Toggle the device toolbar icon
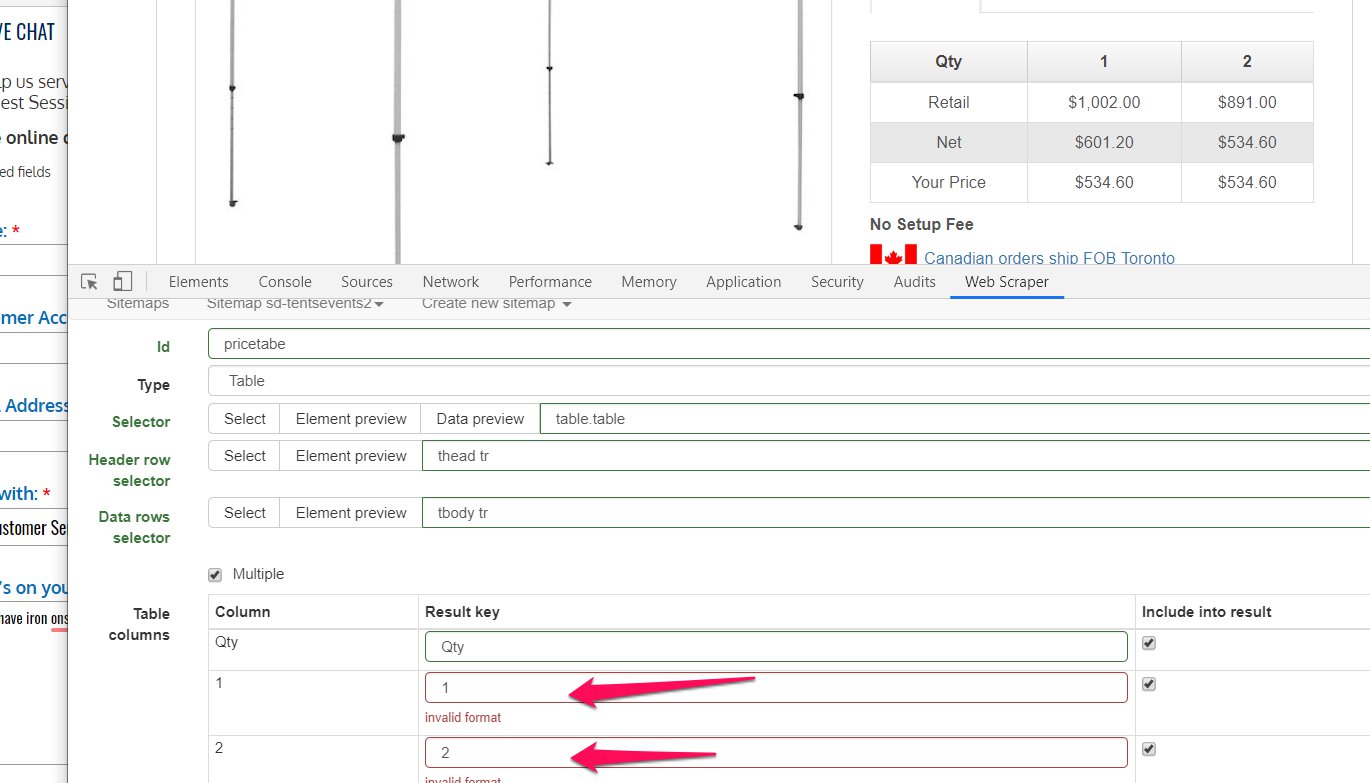1370x783 pixels. (122, 282)
